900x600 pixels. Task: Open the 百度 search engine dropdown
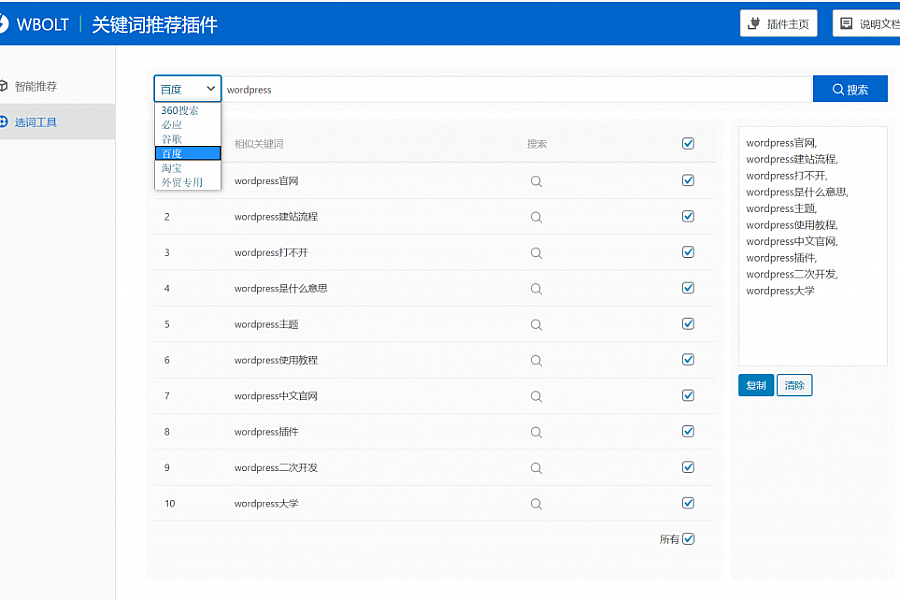(188, 89)
